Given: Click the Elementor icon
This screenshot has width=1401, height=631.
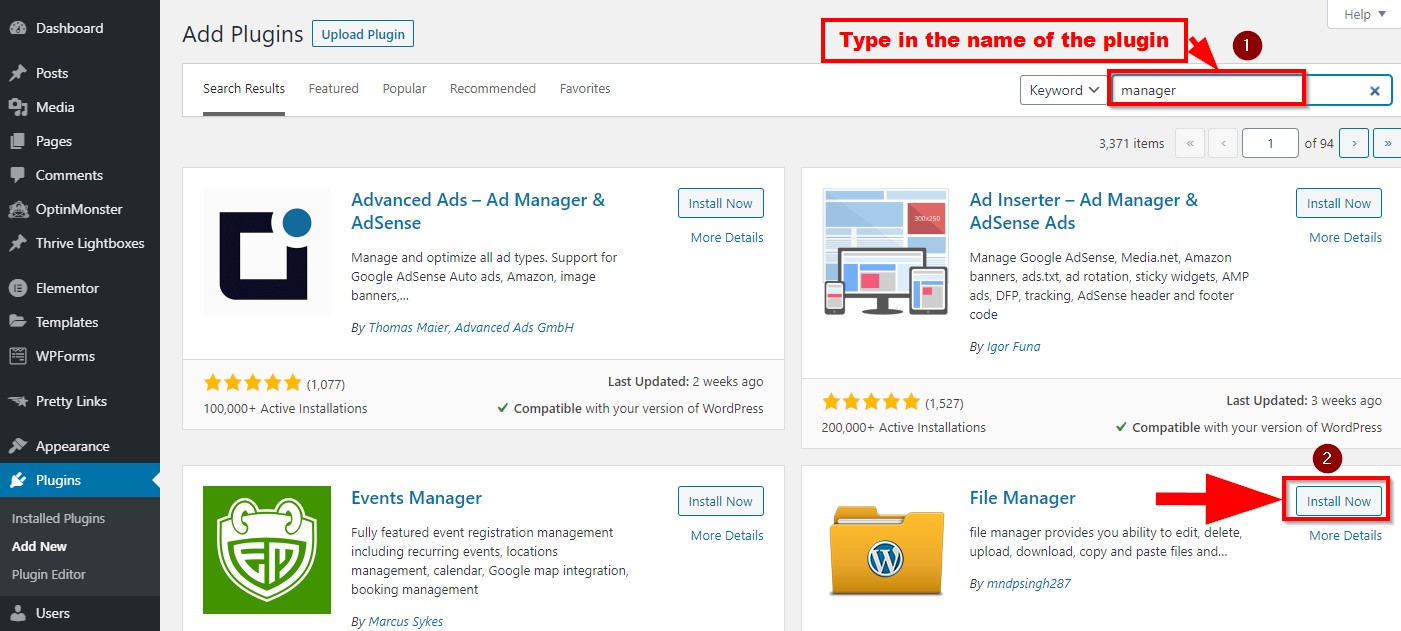Looking at the screenshot, I should pyautogui.click(x=17, y=288).
